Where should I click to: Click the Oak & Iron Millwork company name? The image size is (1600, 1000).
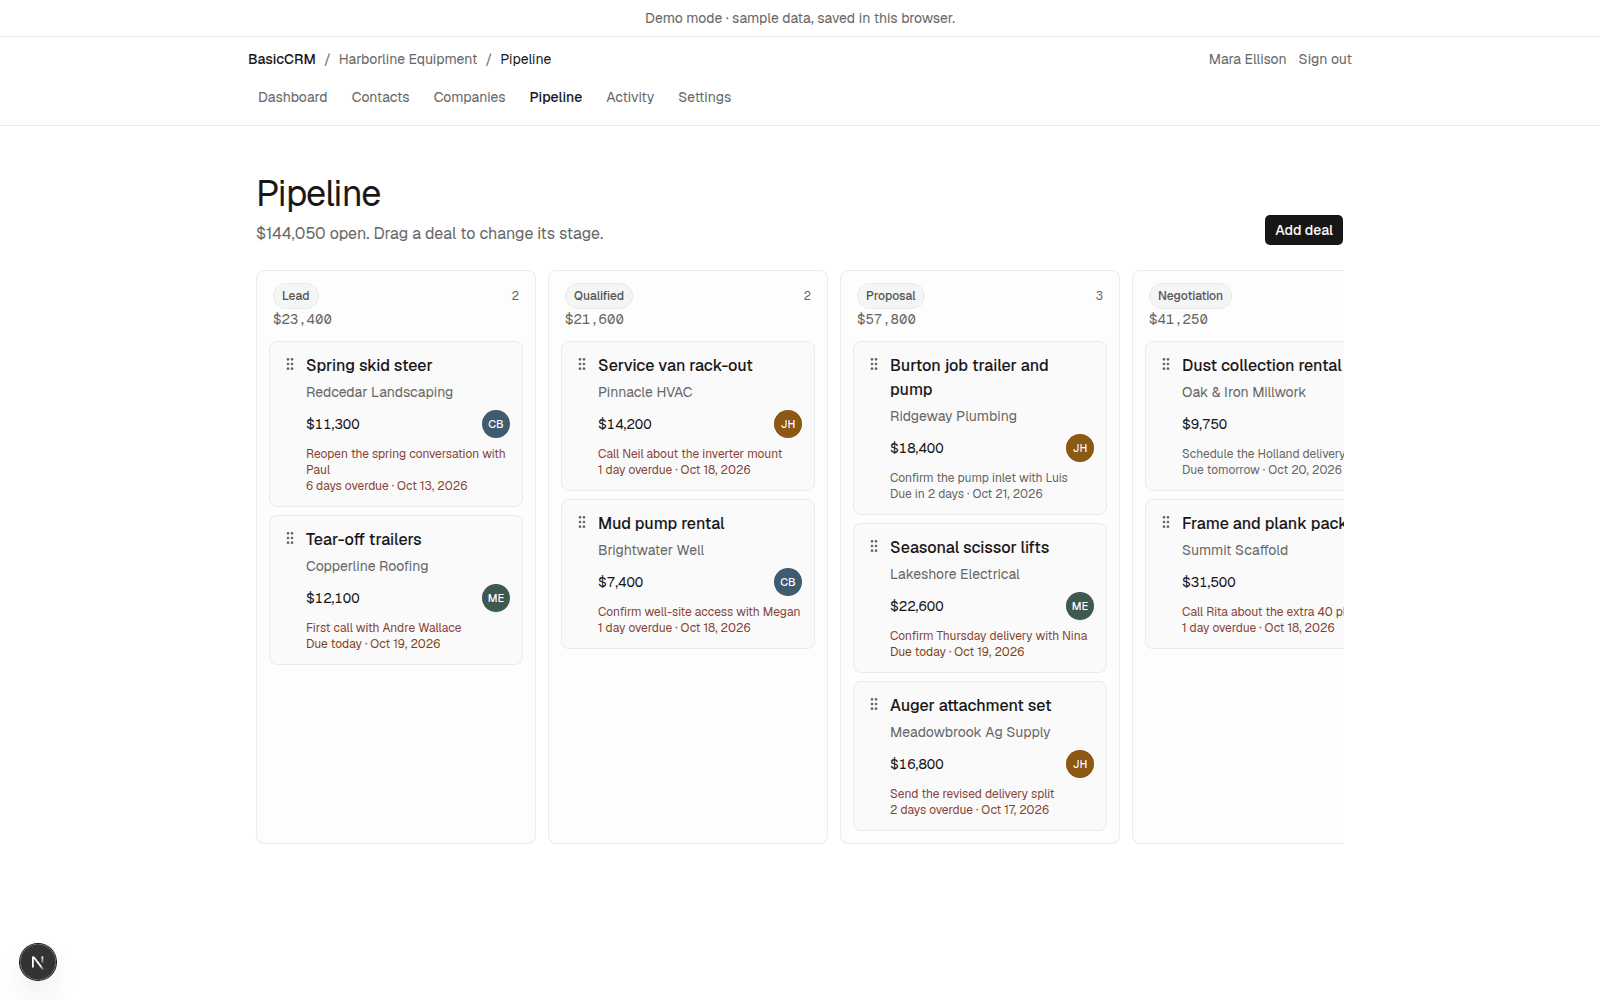1244,392
